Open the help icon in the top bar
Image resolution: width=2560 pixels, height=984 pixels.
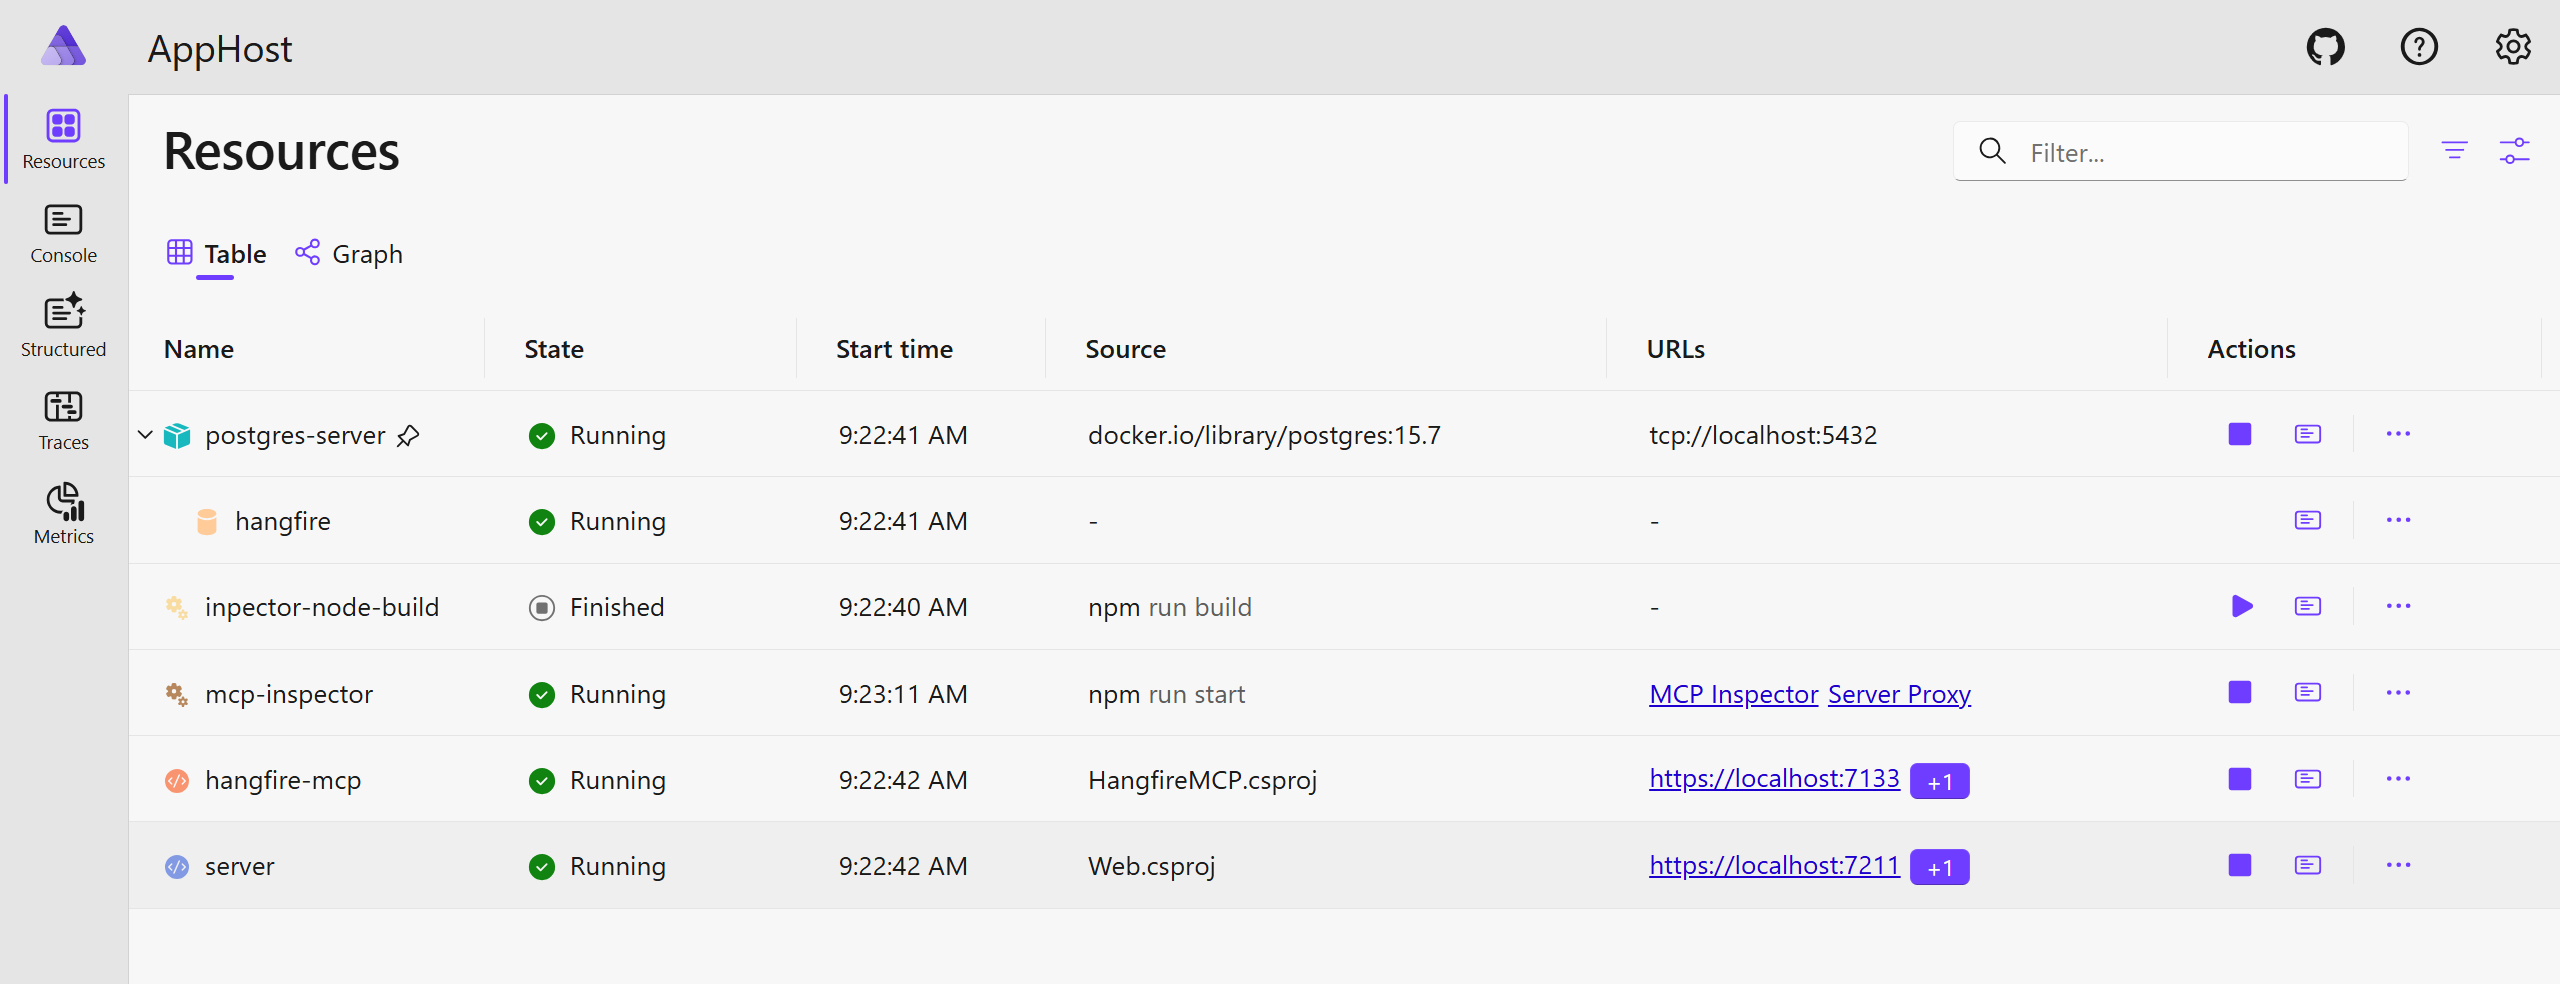click(2419, 46)
